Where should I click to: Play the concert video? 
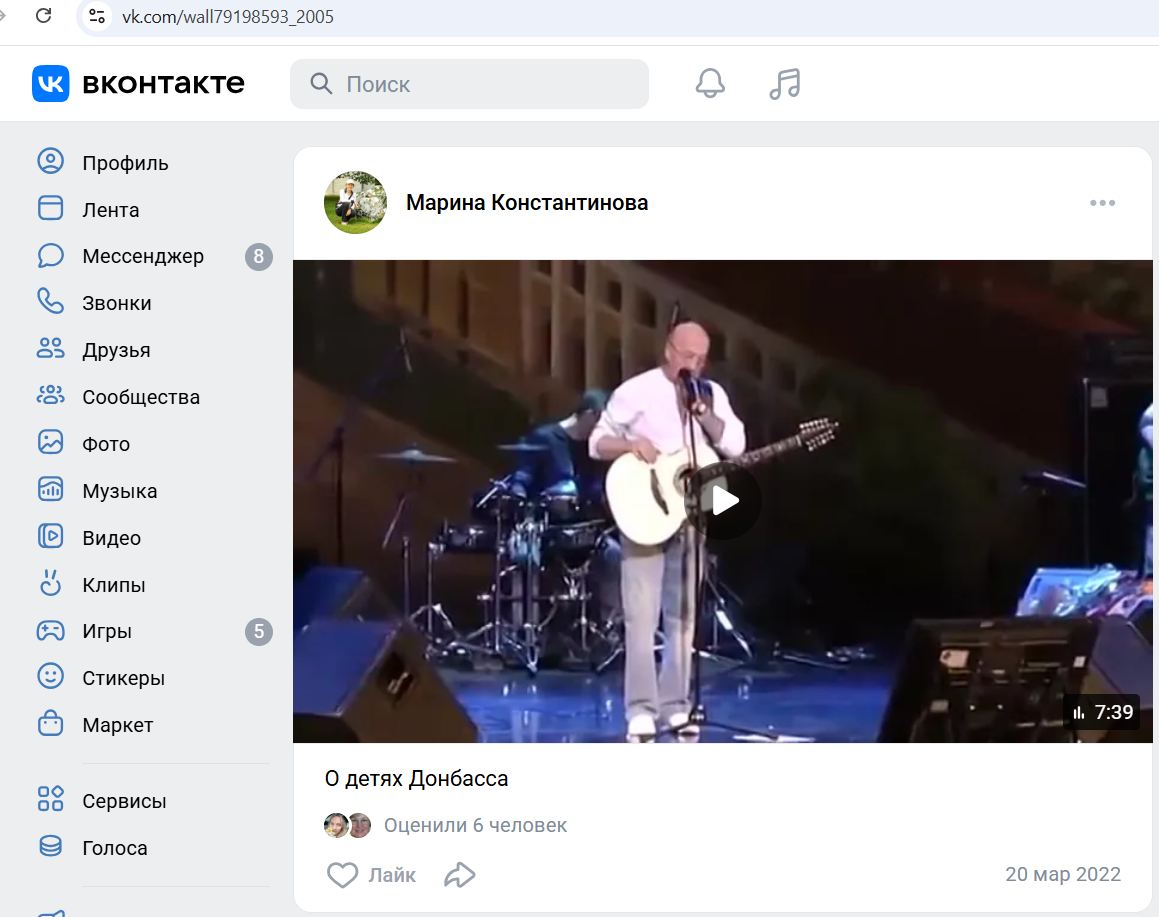723,501
